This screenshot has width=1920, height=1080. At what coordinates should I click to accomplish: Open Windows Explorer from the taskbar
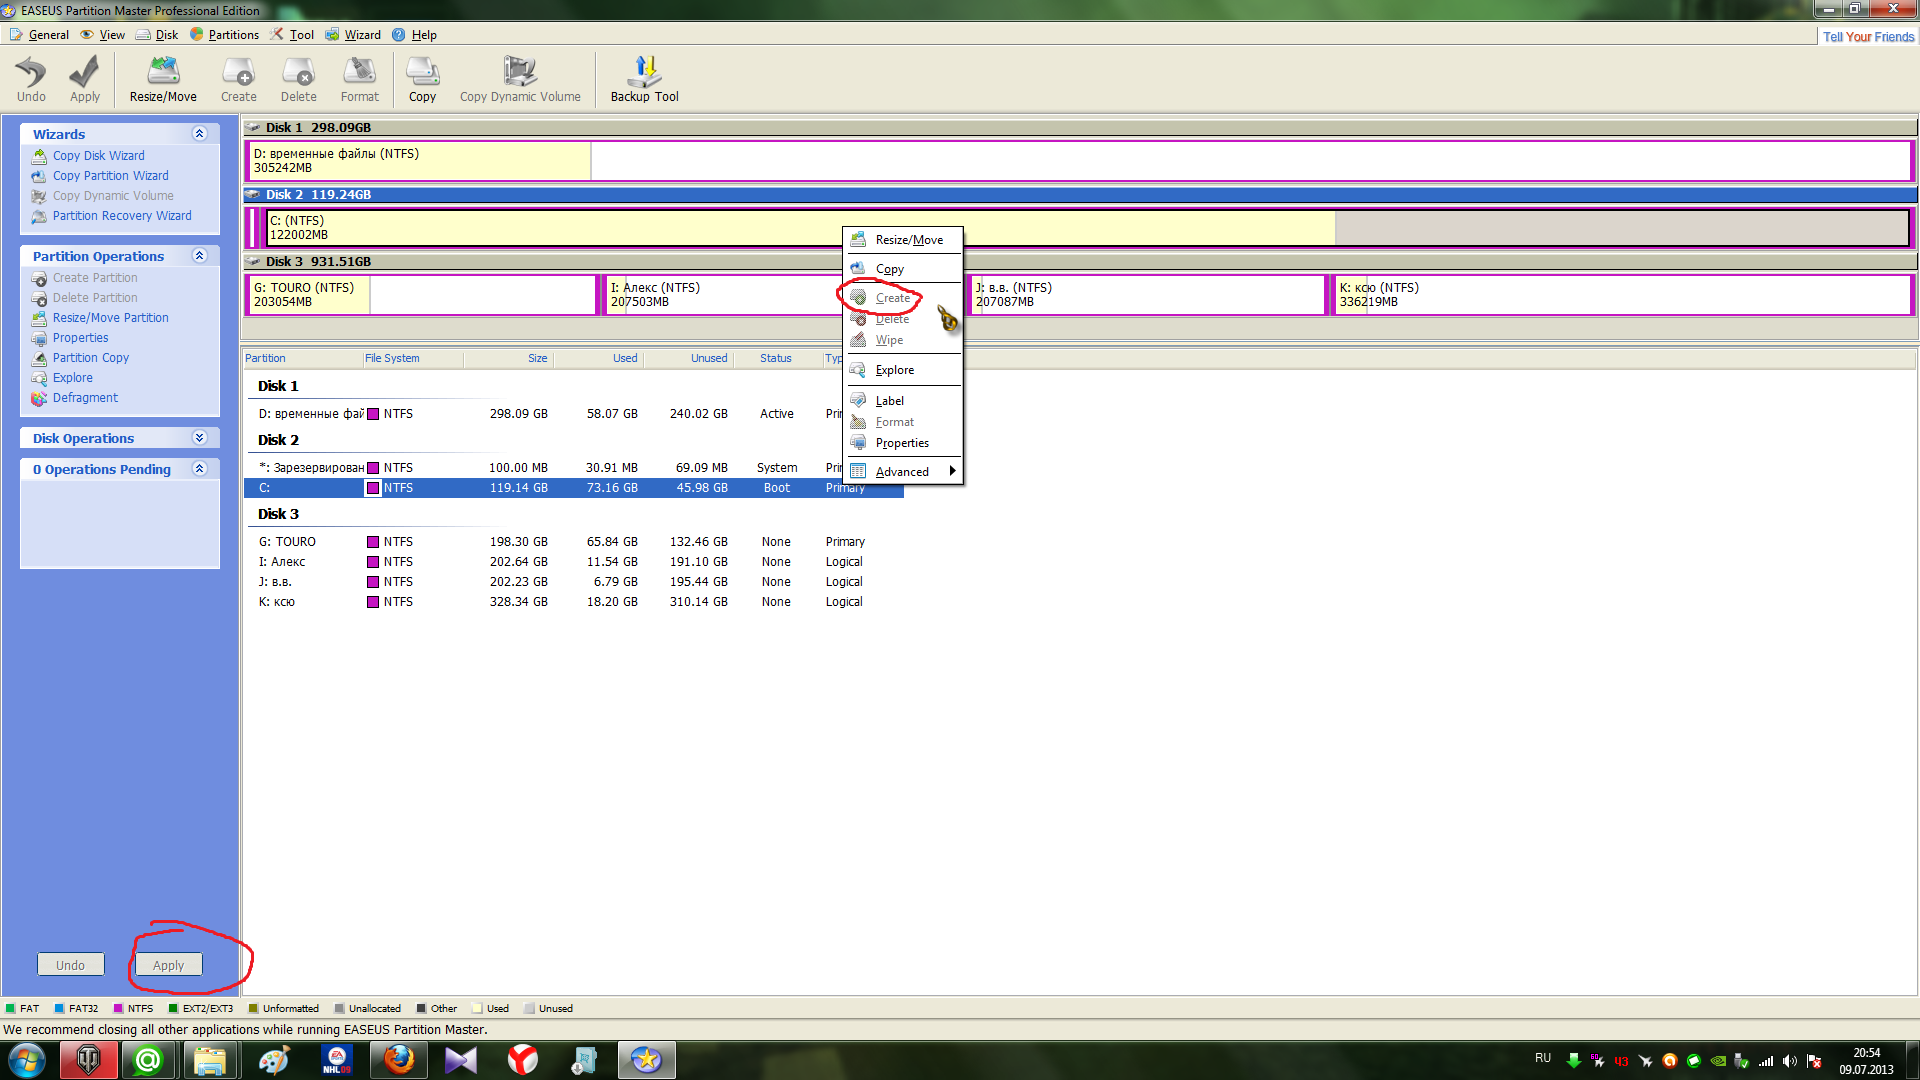(x=209, y=1060)
